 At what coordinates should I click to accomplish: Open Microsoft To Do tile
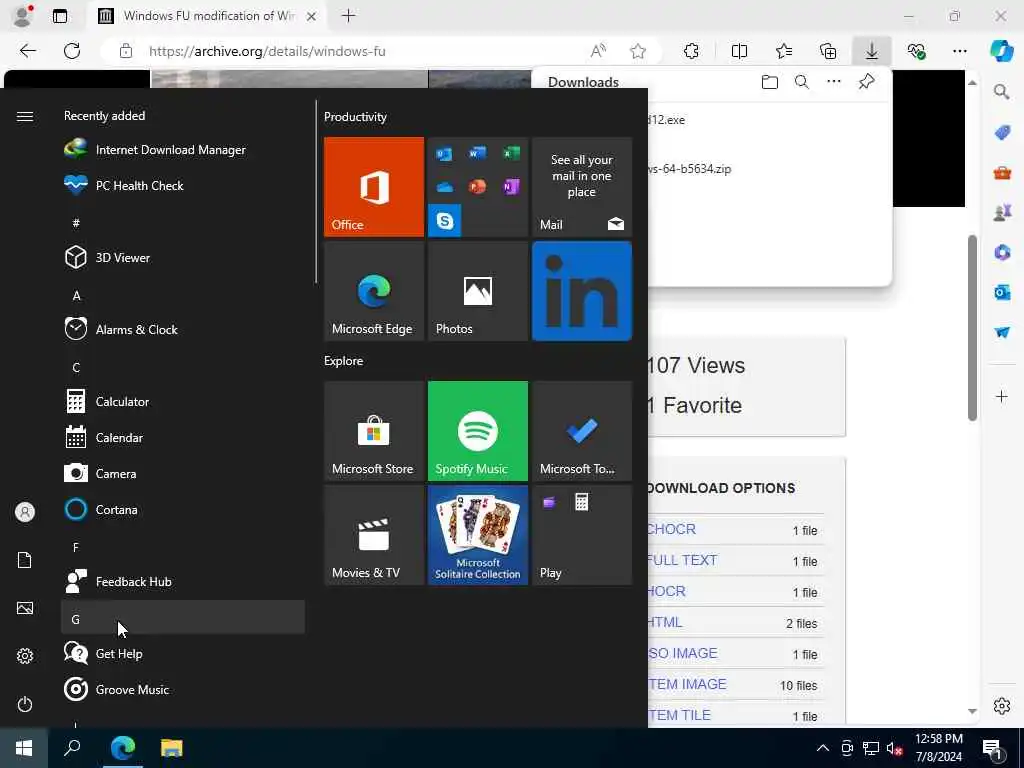pos(582,431)
